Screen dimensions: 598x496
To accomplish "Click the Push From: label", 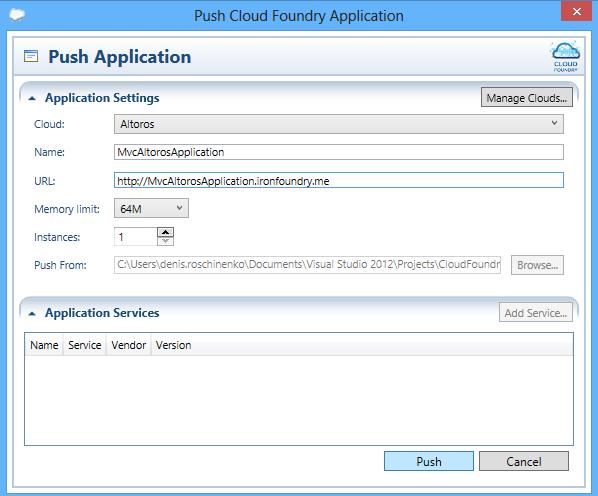I will click(60, 265).
